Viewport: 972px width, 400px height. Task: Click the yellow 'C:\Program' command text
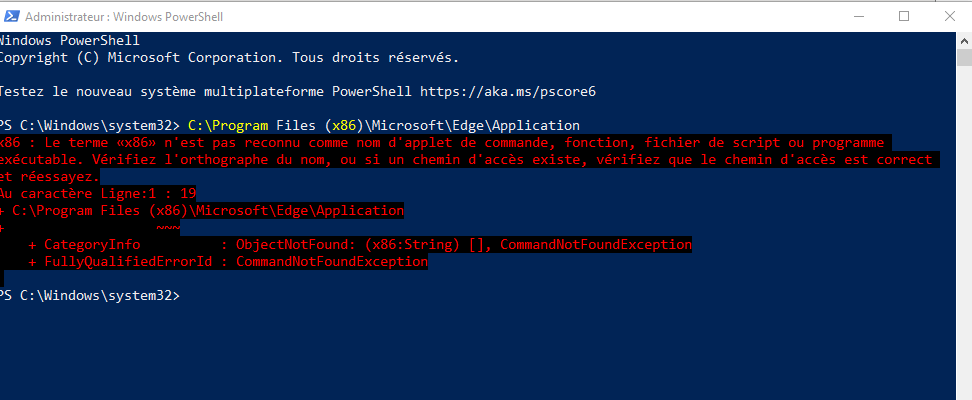(228, 126)
